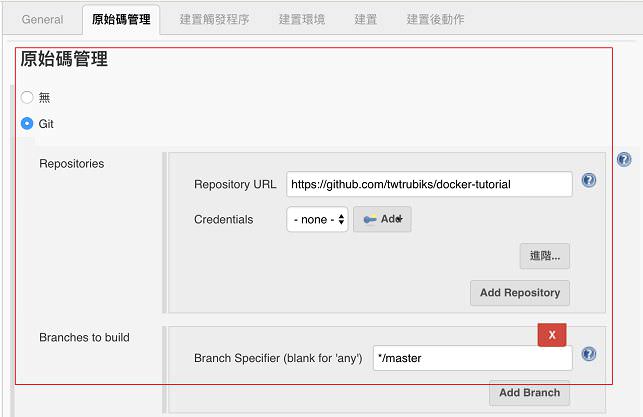Focus the Branch Specifier input field
This screenshot has width=643, height=417.
pyautogui.click(x=472, y=358)
